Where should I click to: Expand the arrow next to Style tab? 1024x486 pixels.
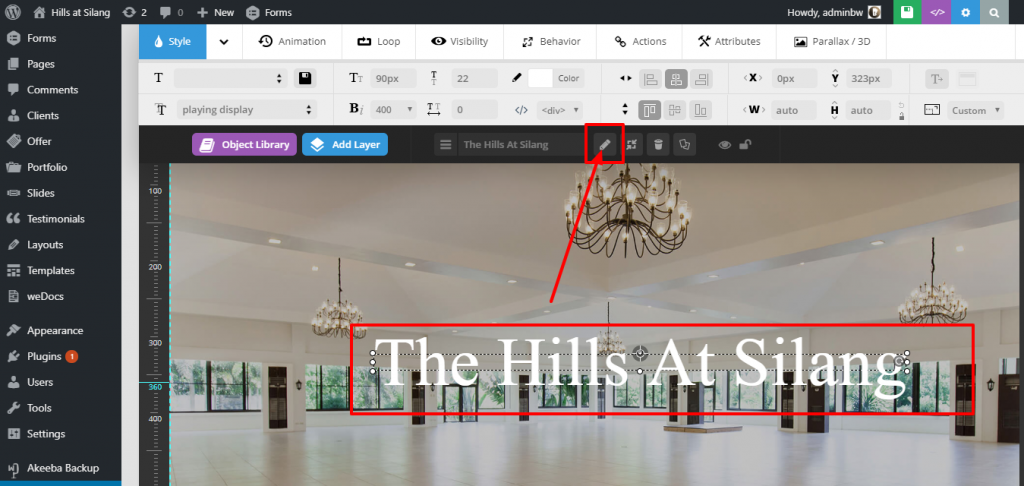(224, 41)
